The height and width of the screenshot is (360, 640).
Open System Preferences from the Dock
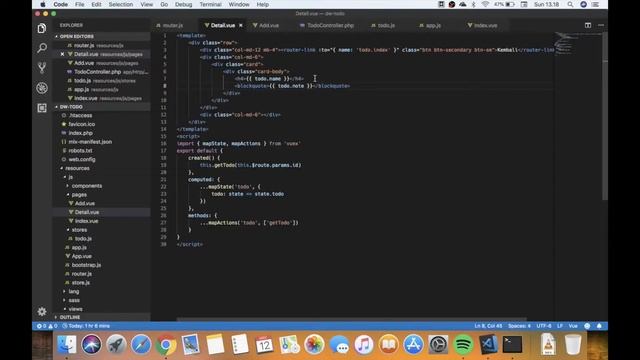click(438, 345)
